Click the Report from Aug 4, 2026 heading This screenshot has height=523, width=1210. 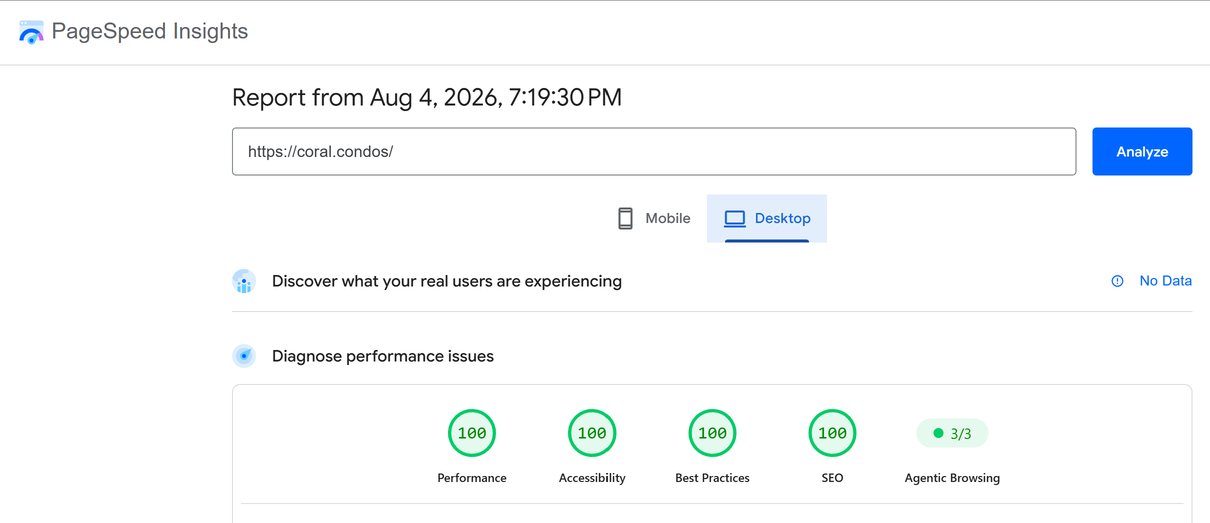click(x=427, y=98)
